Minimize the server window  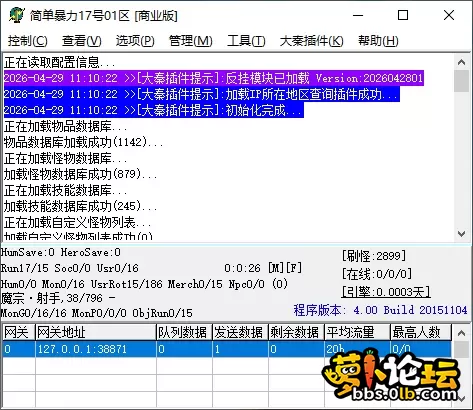click(x=358, y=15)
